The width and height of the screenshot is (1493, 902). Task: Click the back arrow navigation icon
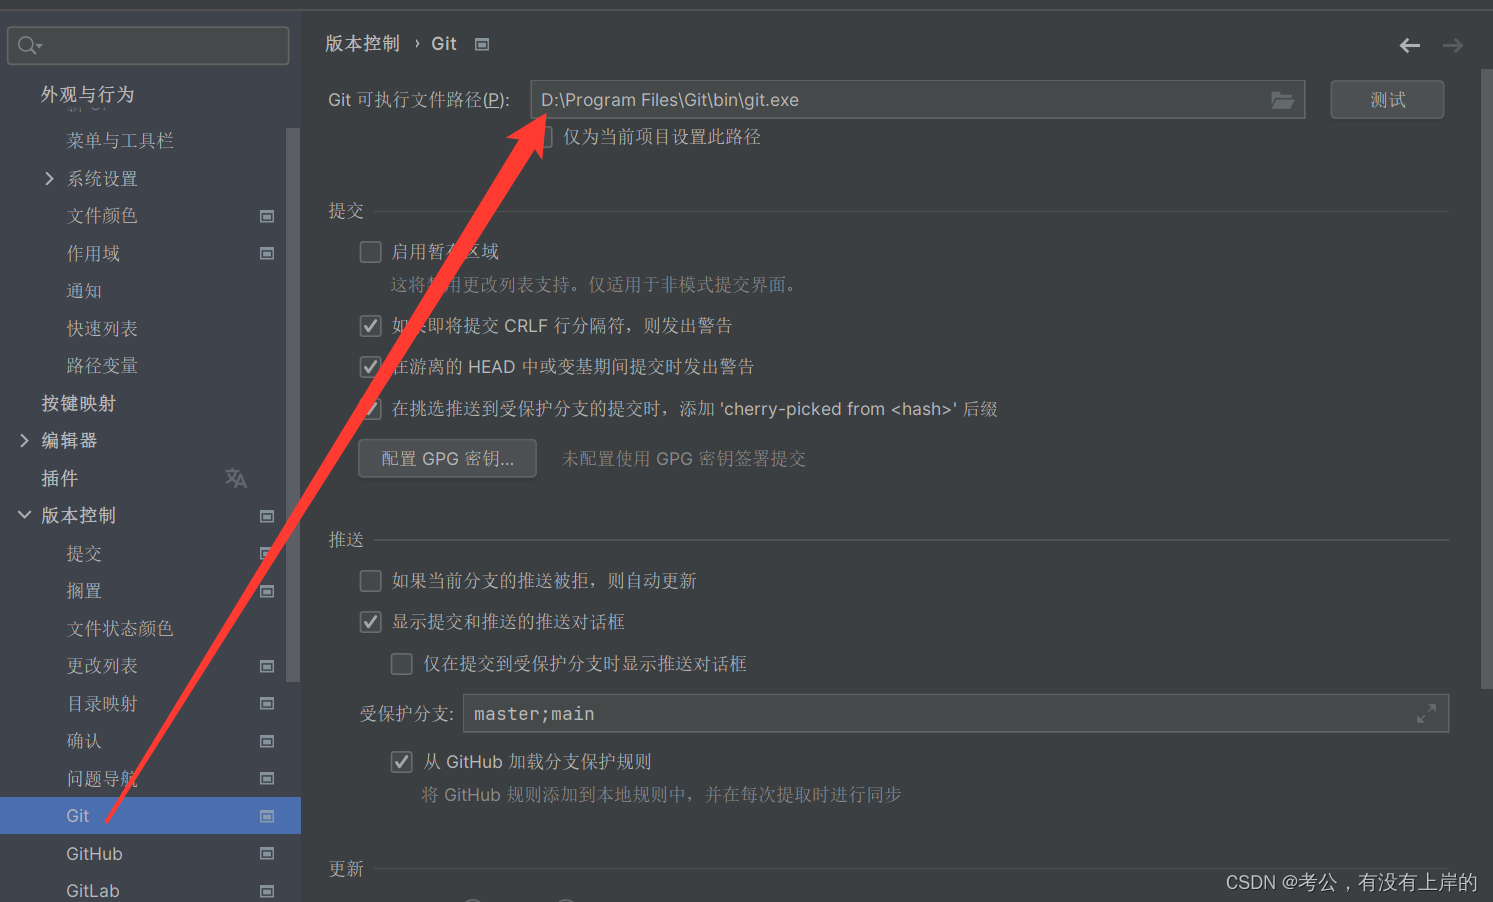pos(1410,45)
